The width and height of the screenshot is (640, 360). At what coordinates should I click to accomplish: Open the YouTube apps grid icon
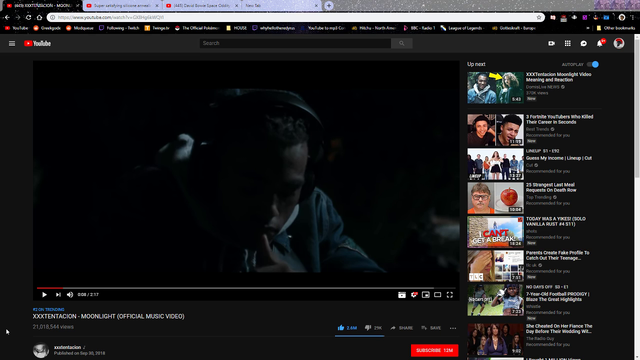pos(568,43)
